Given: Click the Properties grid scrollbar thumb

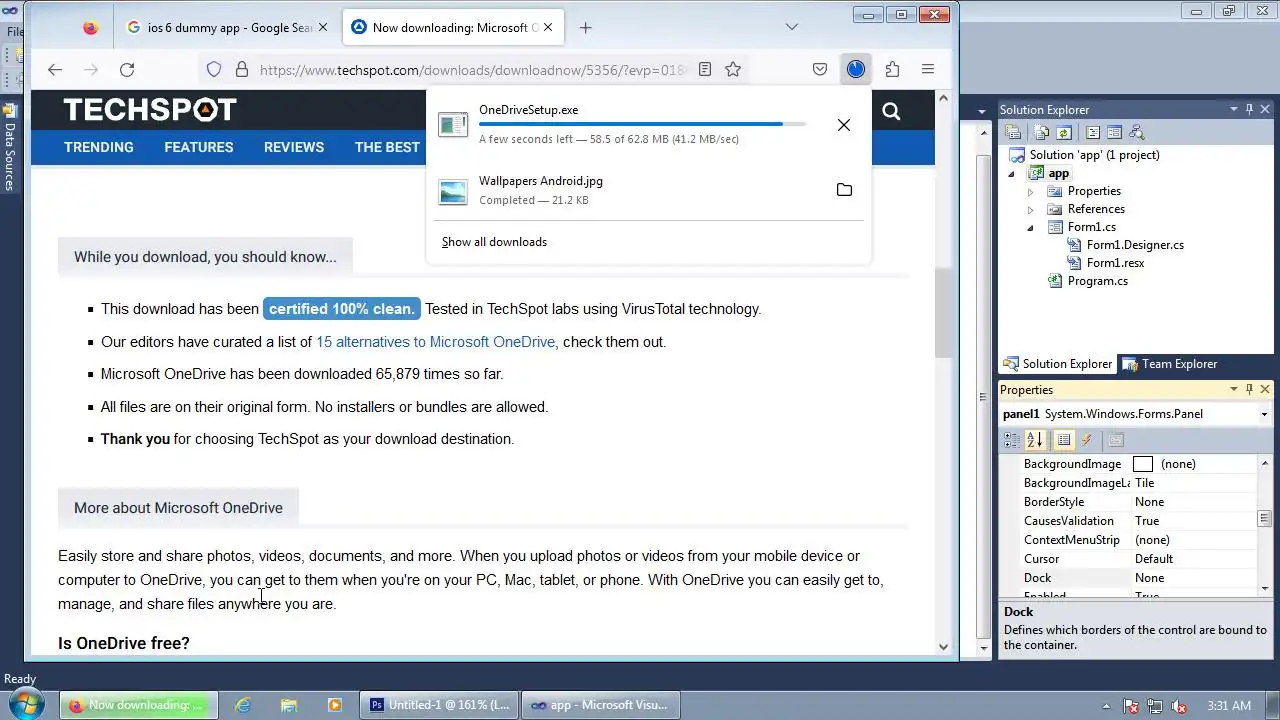Looking at the screenshot, I should coord(1264,518).
